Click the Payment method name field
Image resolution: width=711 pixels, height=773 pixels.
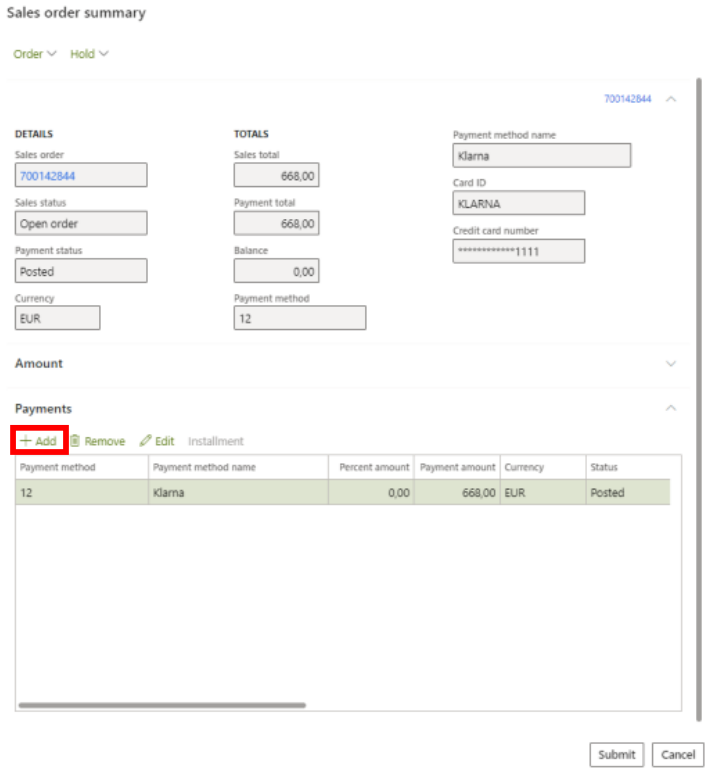click(541, 156)
